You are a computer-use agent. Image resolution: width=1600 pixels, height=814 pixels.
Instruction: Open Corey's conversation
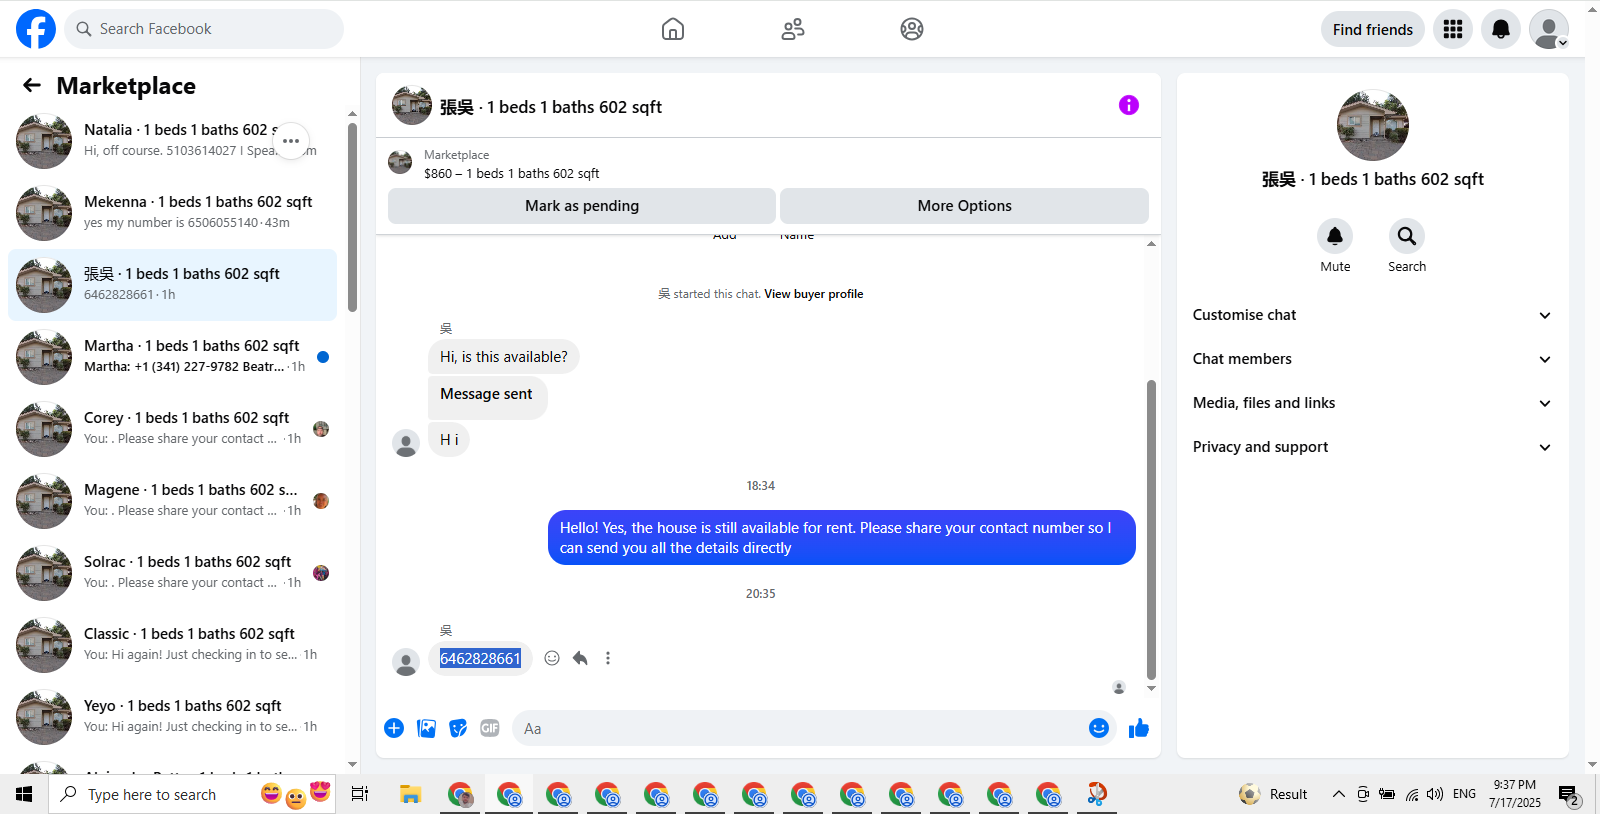pyautogui.click(x=172, y=429)
